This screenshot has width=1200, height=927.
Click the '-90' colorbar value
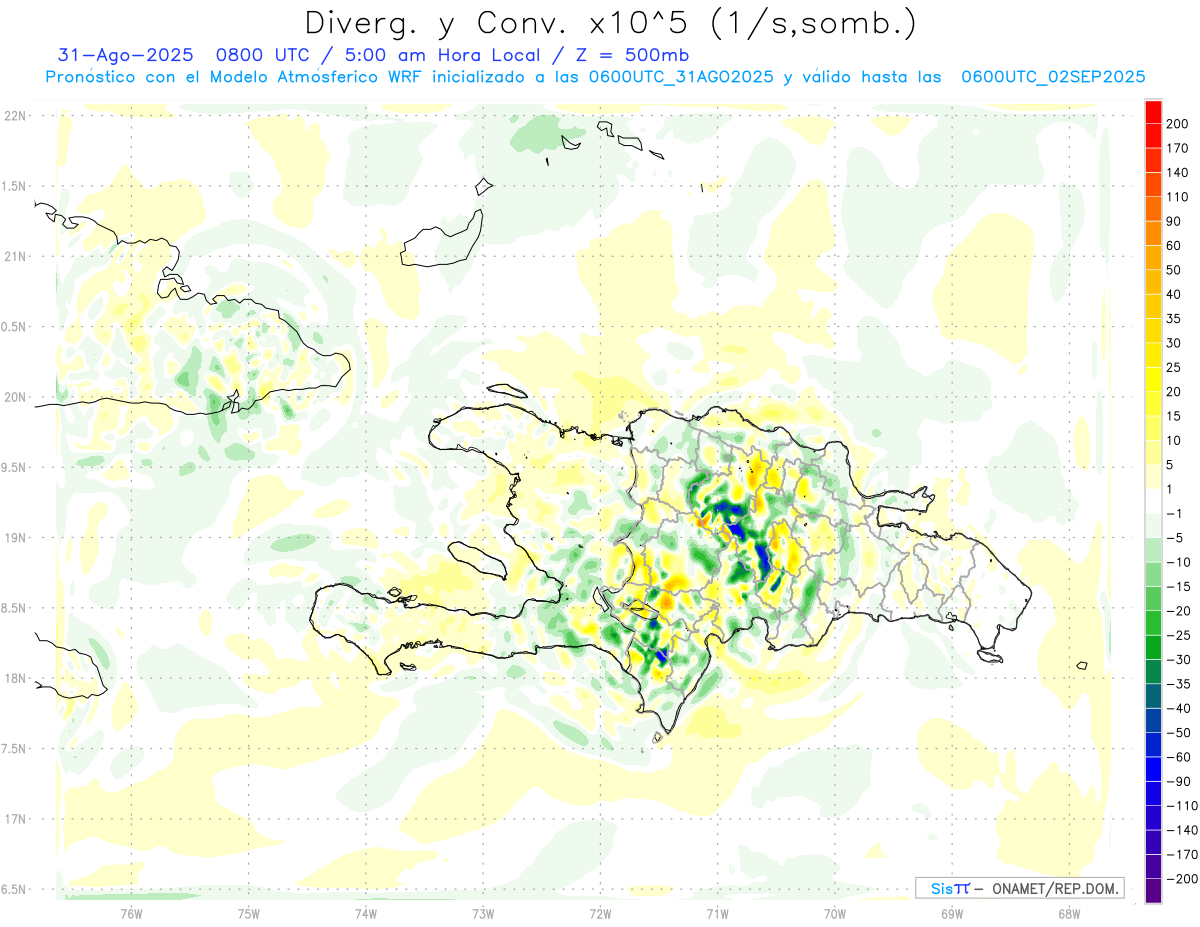pos(1176,782)
